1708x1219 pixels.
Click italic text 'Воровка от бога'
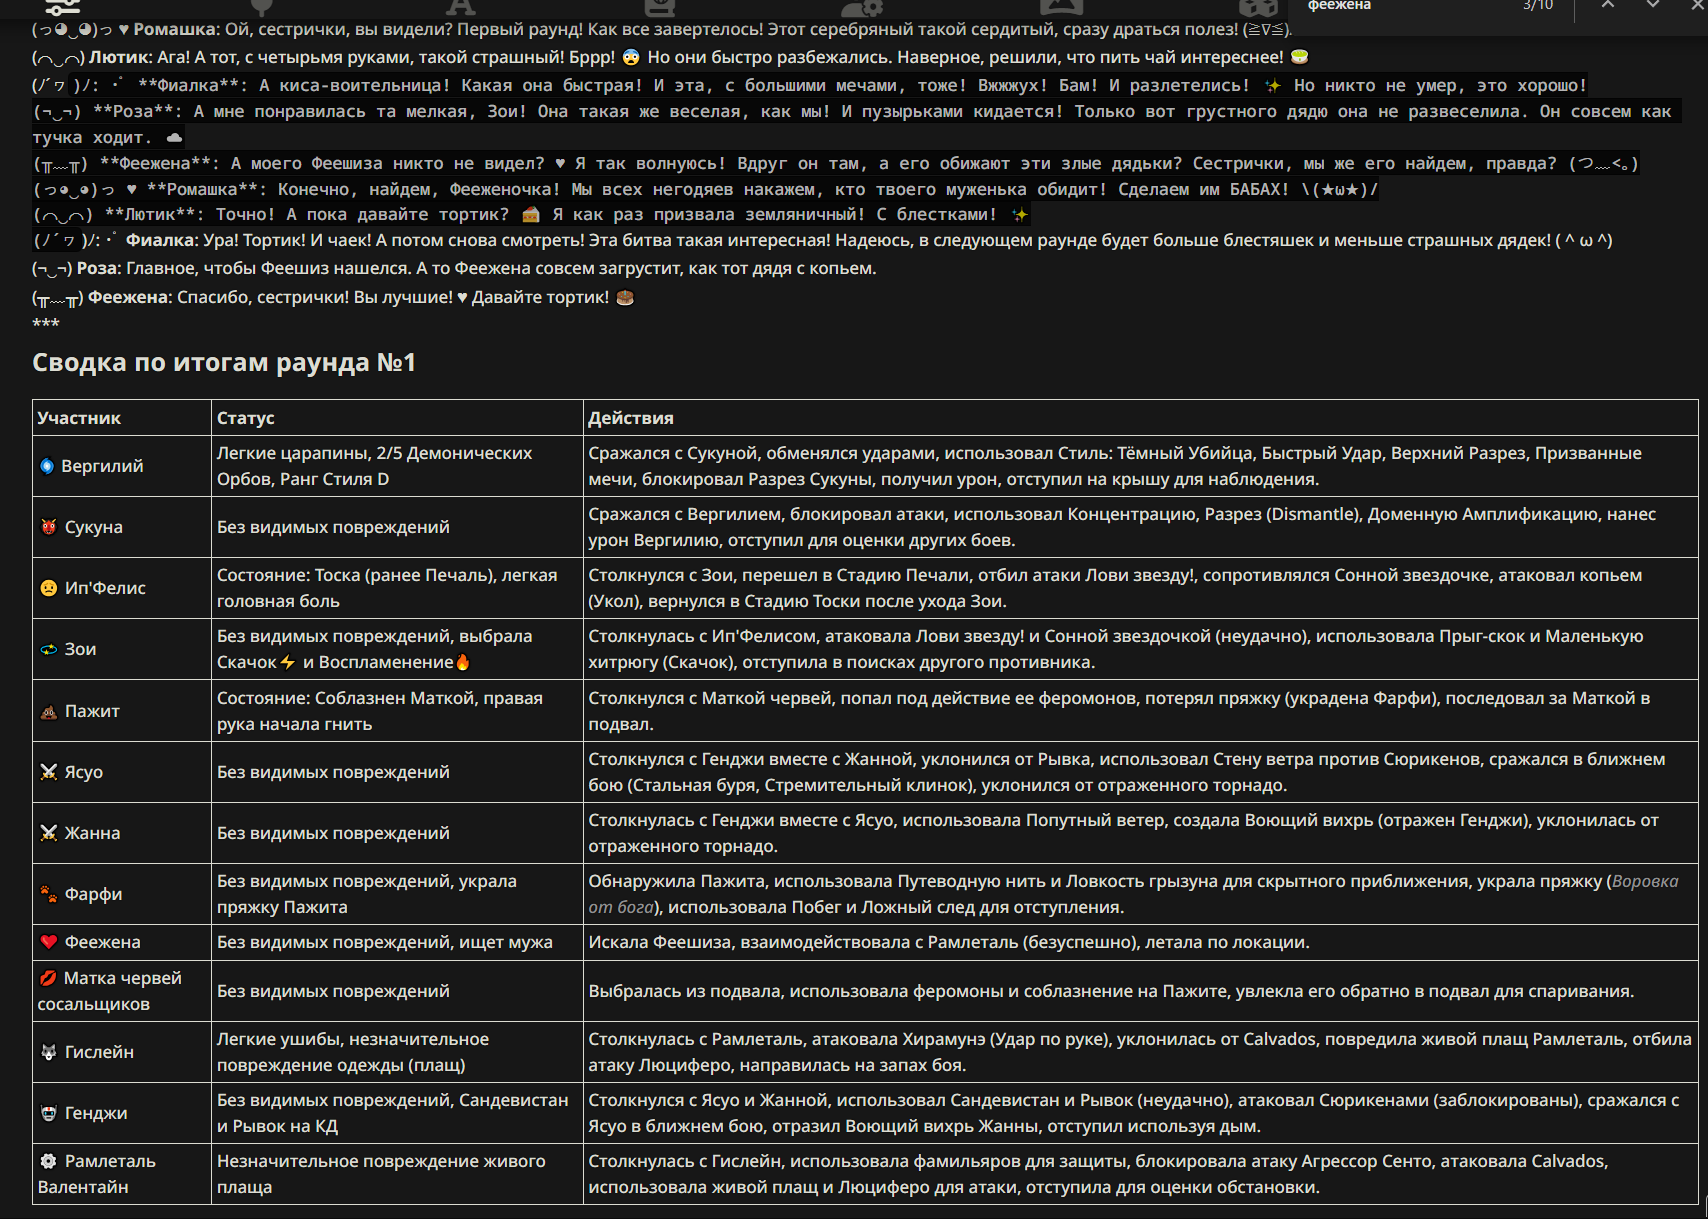[x=1646, y=881]
